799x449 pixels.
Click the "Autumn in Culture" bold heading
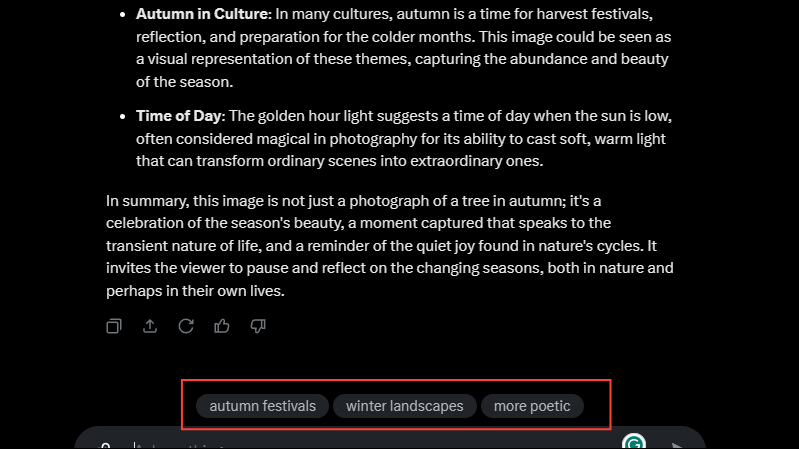pyautogui.click(x=202, y=14)
